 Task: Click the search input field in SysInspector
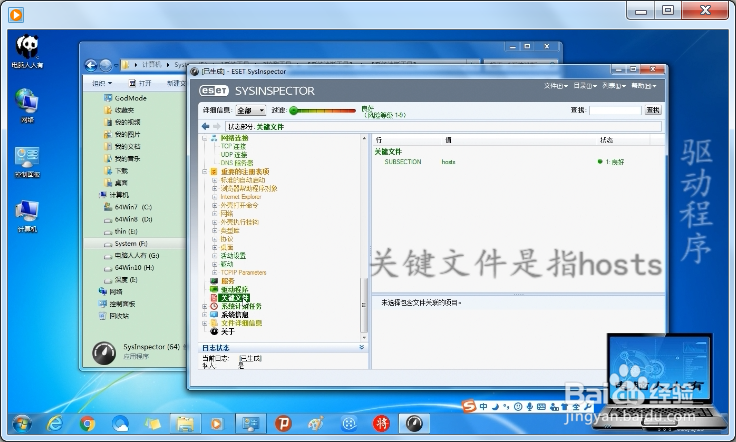(x=615, y=110)
